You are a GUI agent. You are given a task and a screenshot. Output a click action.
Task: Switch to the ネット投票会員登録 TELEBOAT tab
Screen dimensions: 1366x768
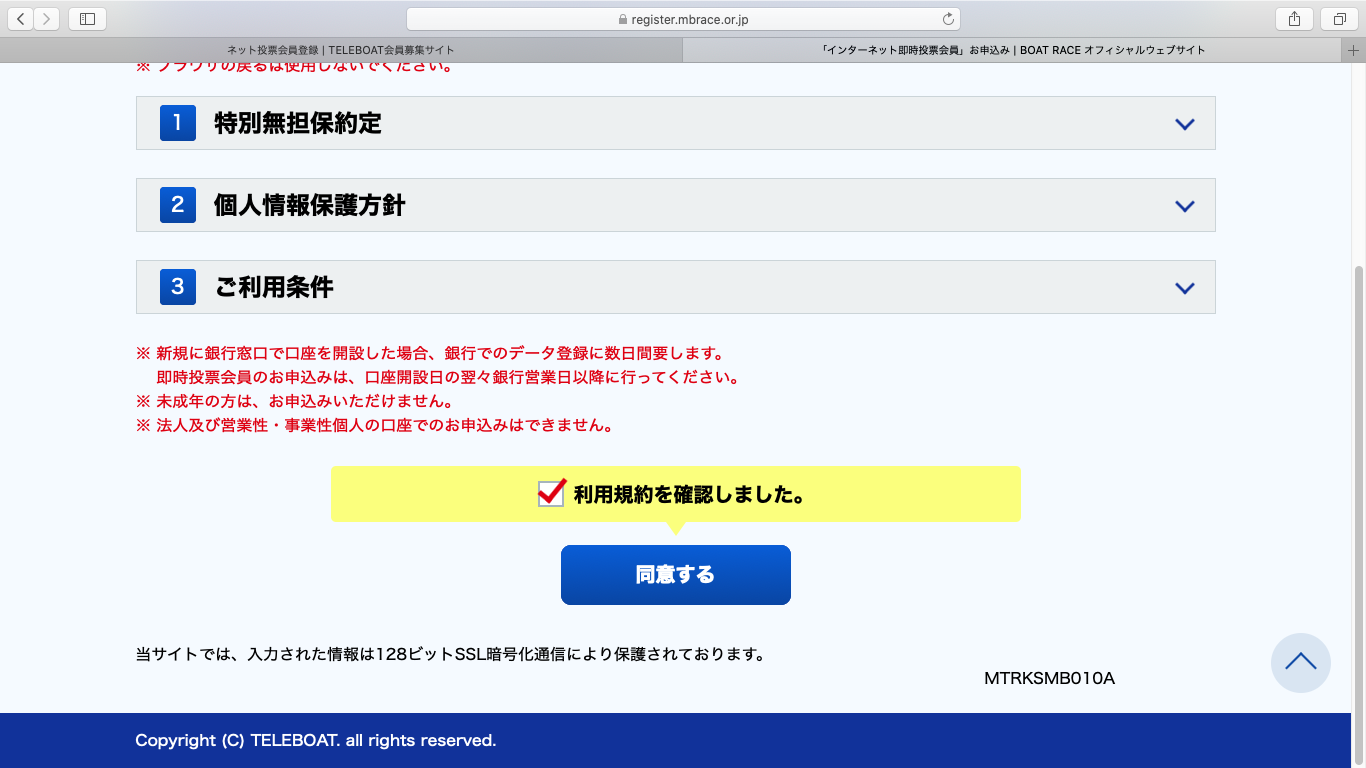point(341,50)
